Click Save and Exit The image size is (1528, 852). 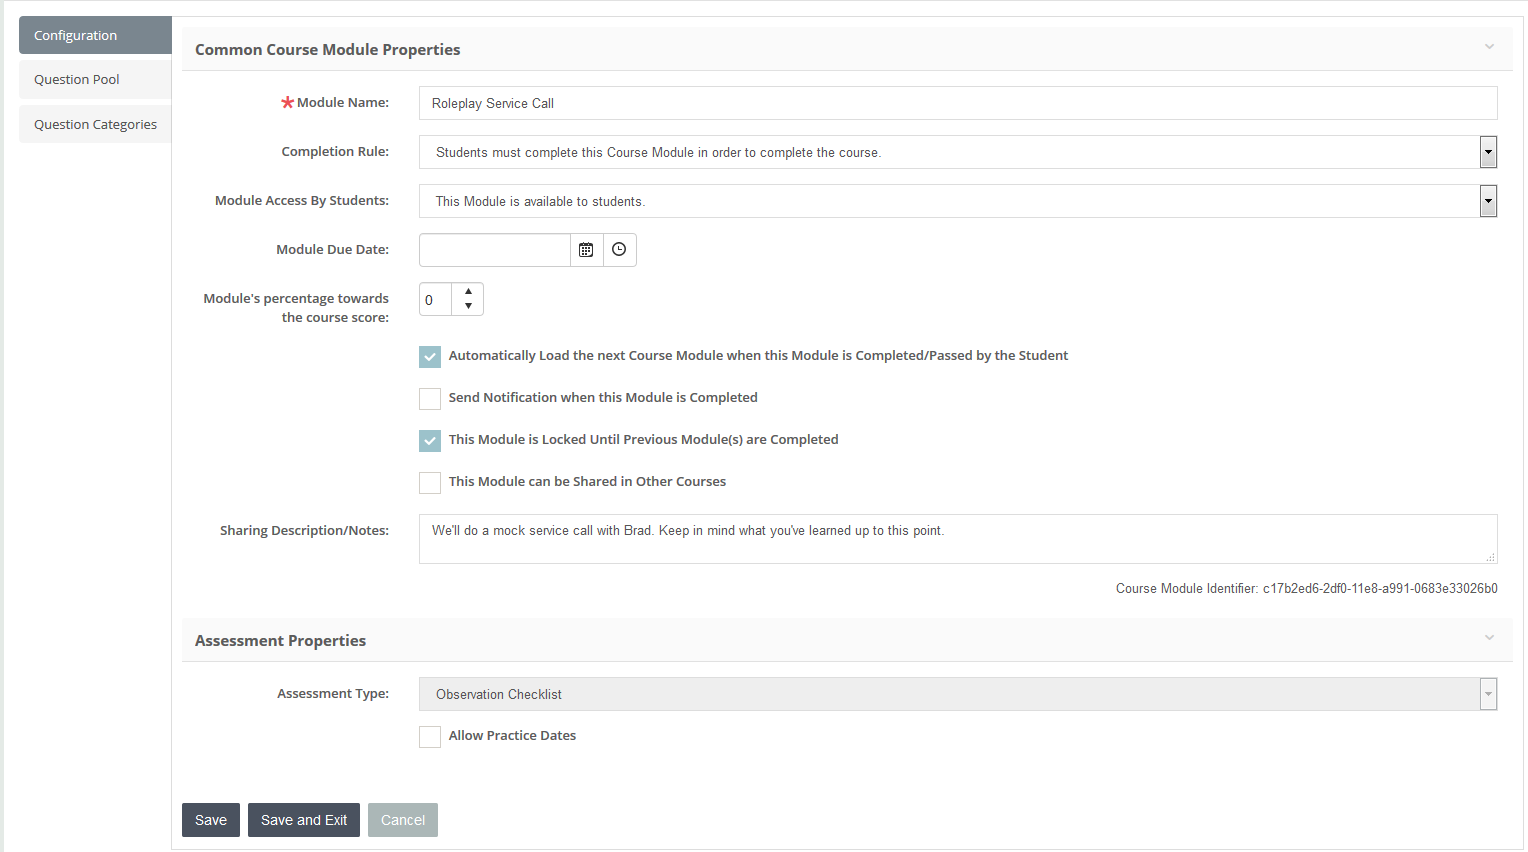(303, 819)
